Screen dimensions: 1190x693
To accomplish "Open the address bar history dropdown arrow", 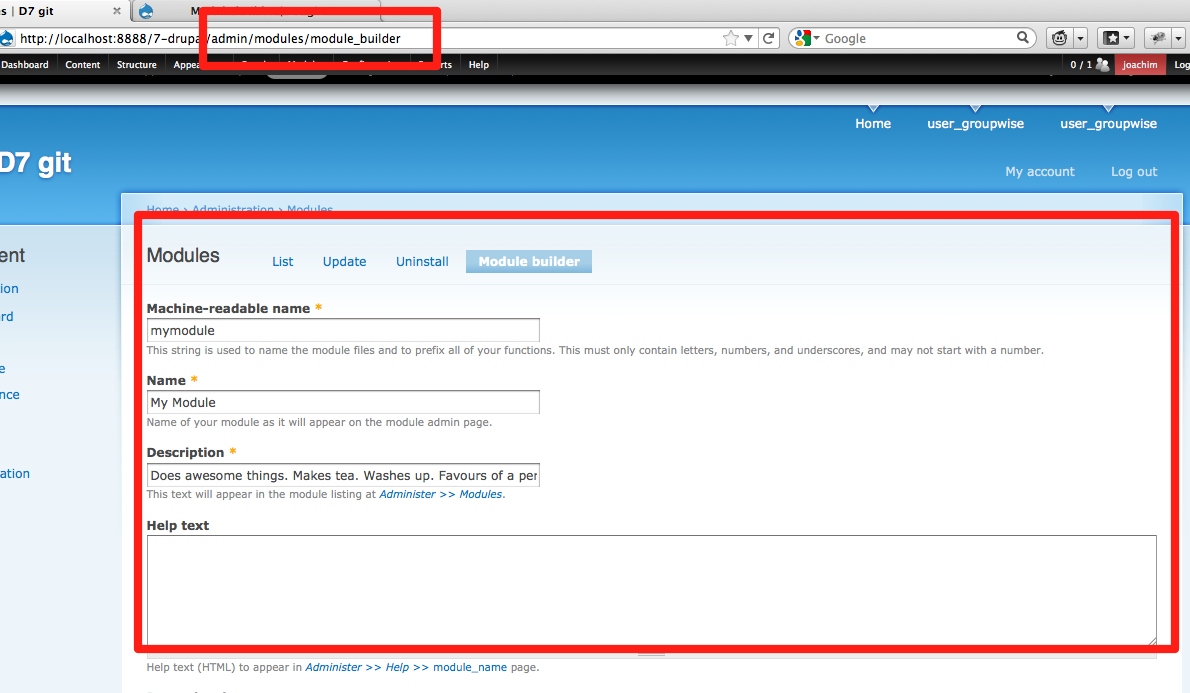I will [x=748, y=38].
